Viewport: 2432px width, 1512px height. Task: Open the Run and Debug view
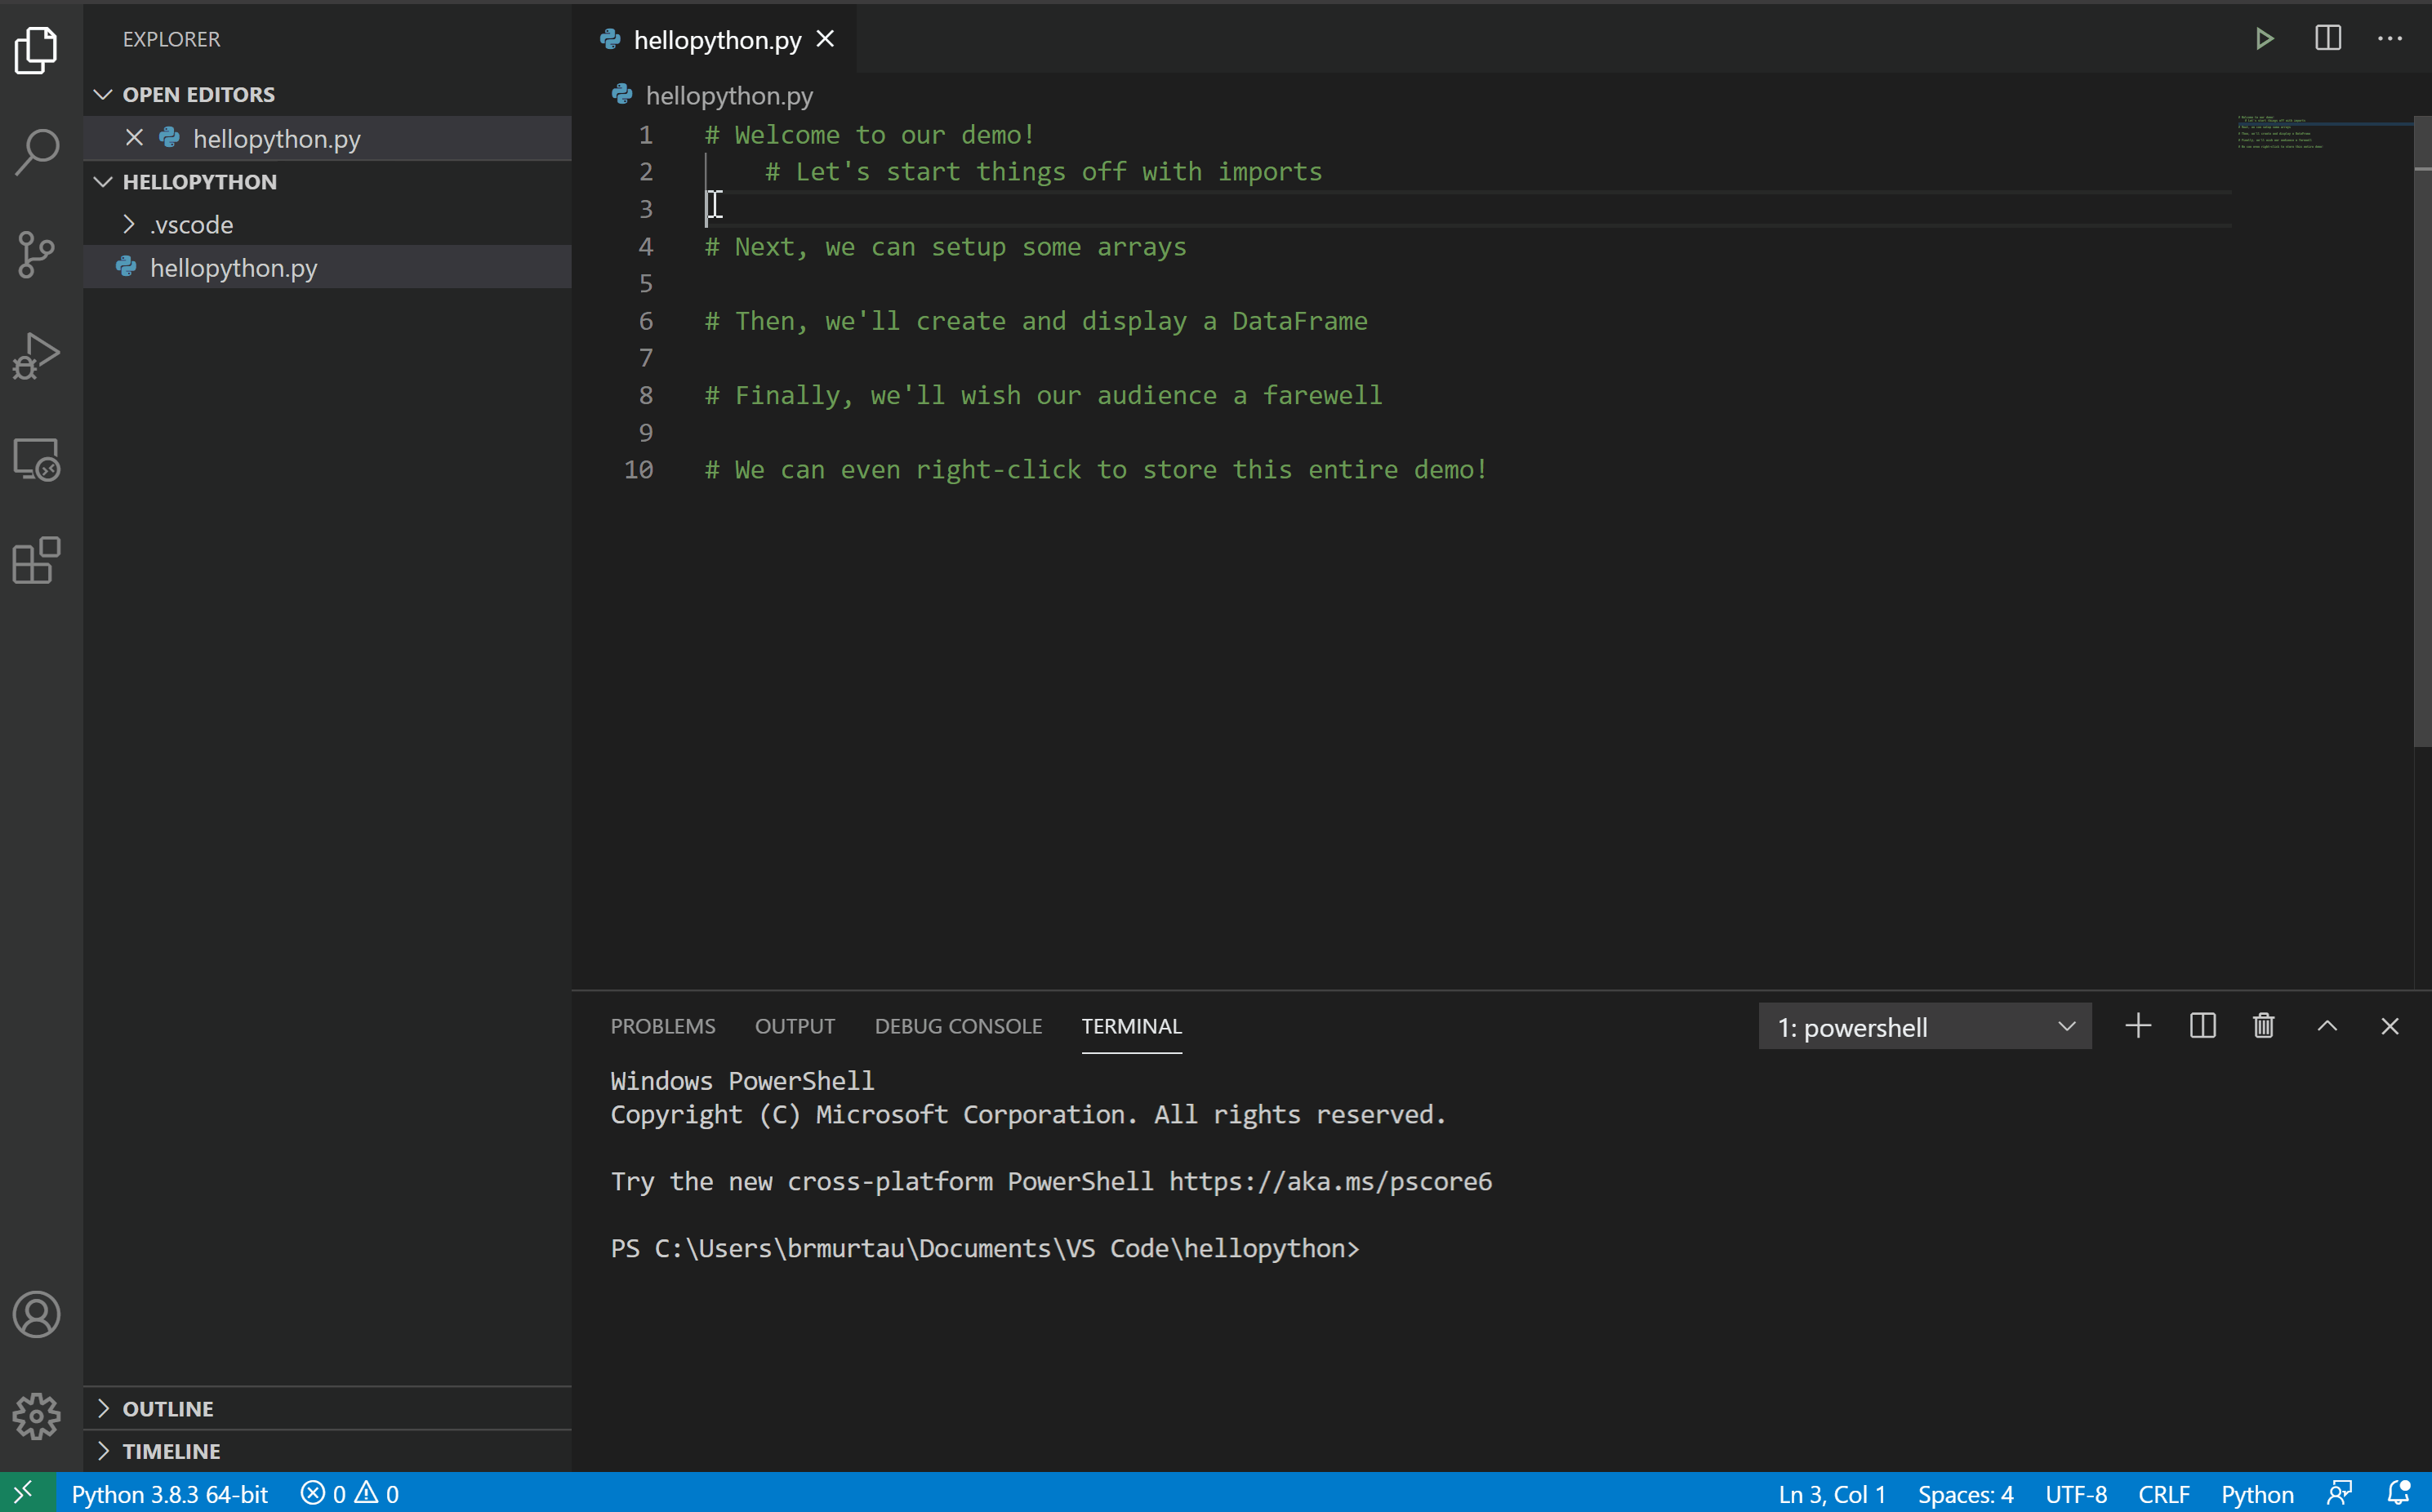click(x=37, y=356)
